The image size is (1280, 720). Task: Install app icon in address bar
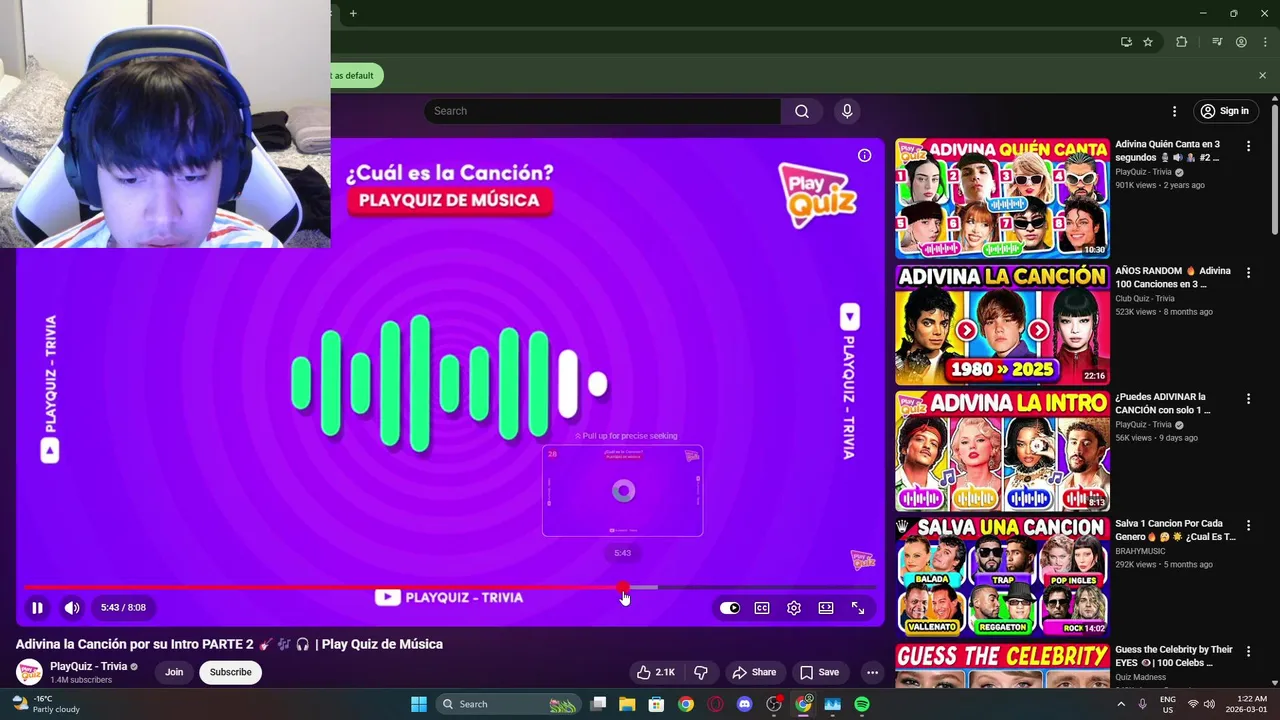coord(1126,42)
